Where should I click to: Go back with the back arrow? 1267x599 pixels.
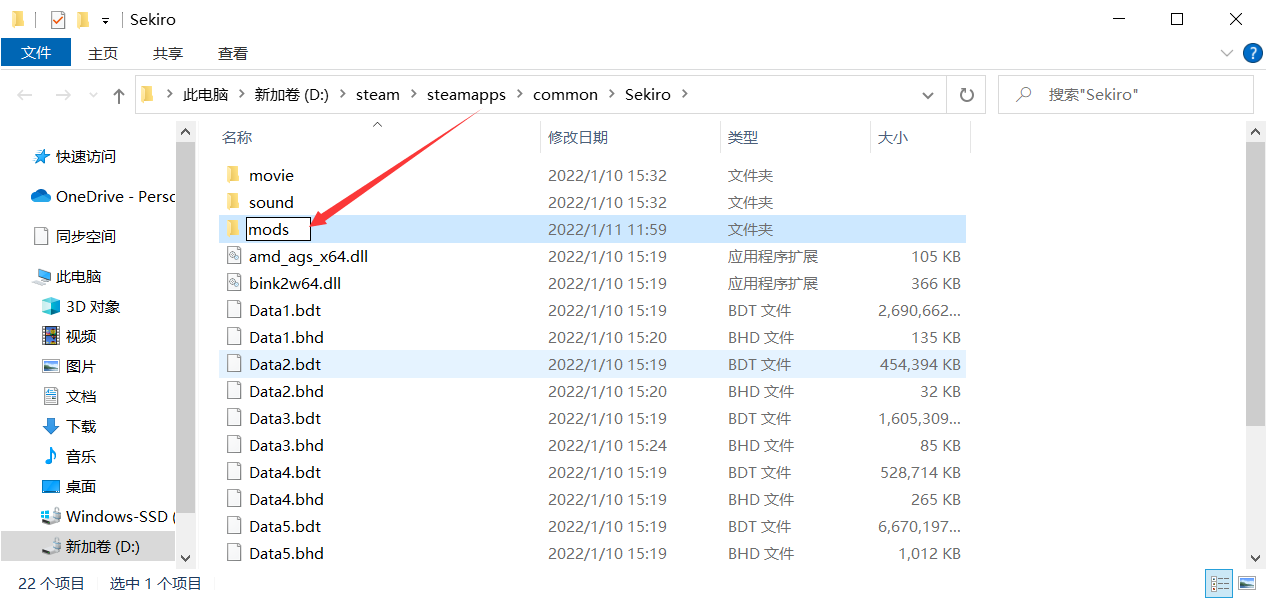click(x=25, y=95)
